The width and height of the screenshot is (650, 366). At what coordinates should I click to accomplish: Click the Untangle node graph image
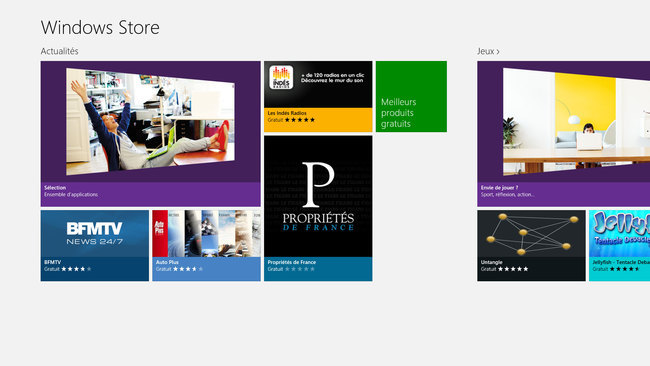pyautogui.click(x=532, y=234)
